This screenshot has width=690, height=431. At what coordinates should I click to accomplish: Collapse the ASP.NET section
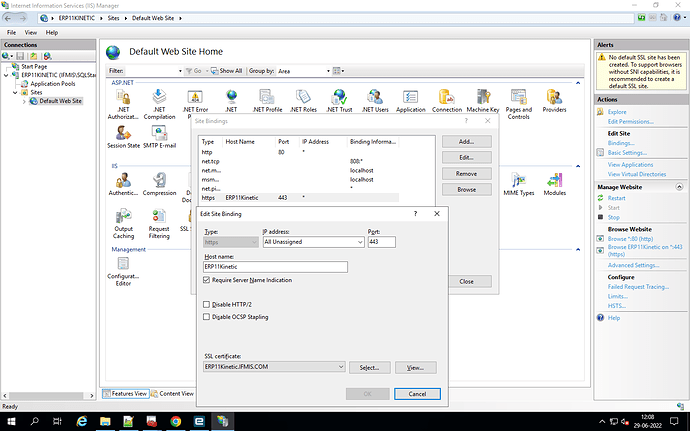pyautogui.click(x=578, y=83)
